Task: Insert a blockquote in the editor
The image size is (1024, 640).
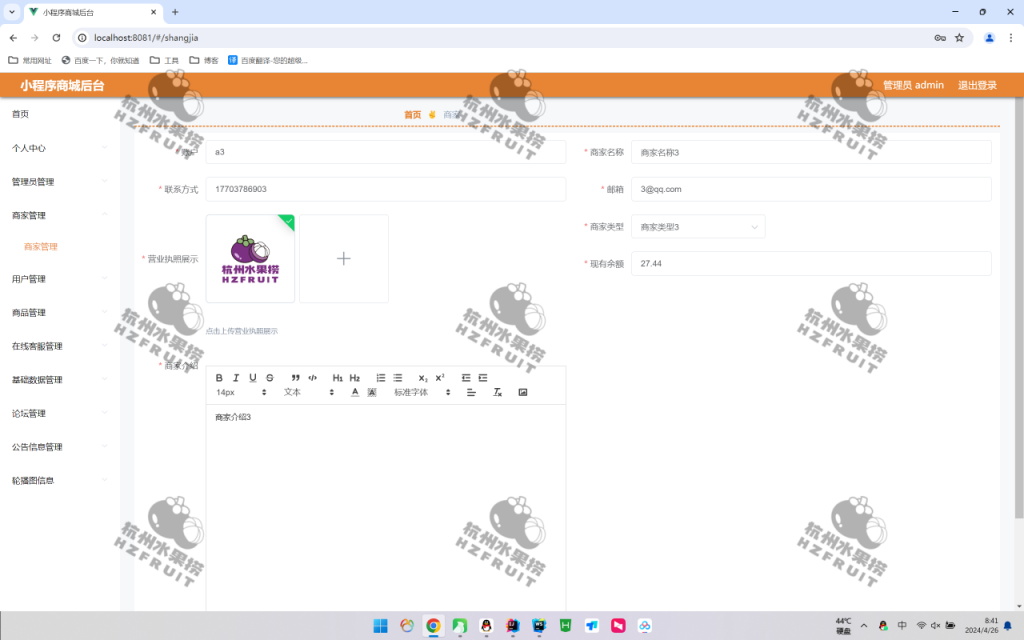Action: tap(295, 378)
